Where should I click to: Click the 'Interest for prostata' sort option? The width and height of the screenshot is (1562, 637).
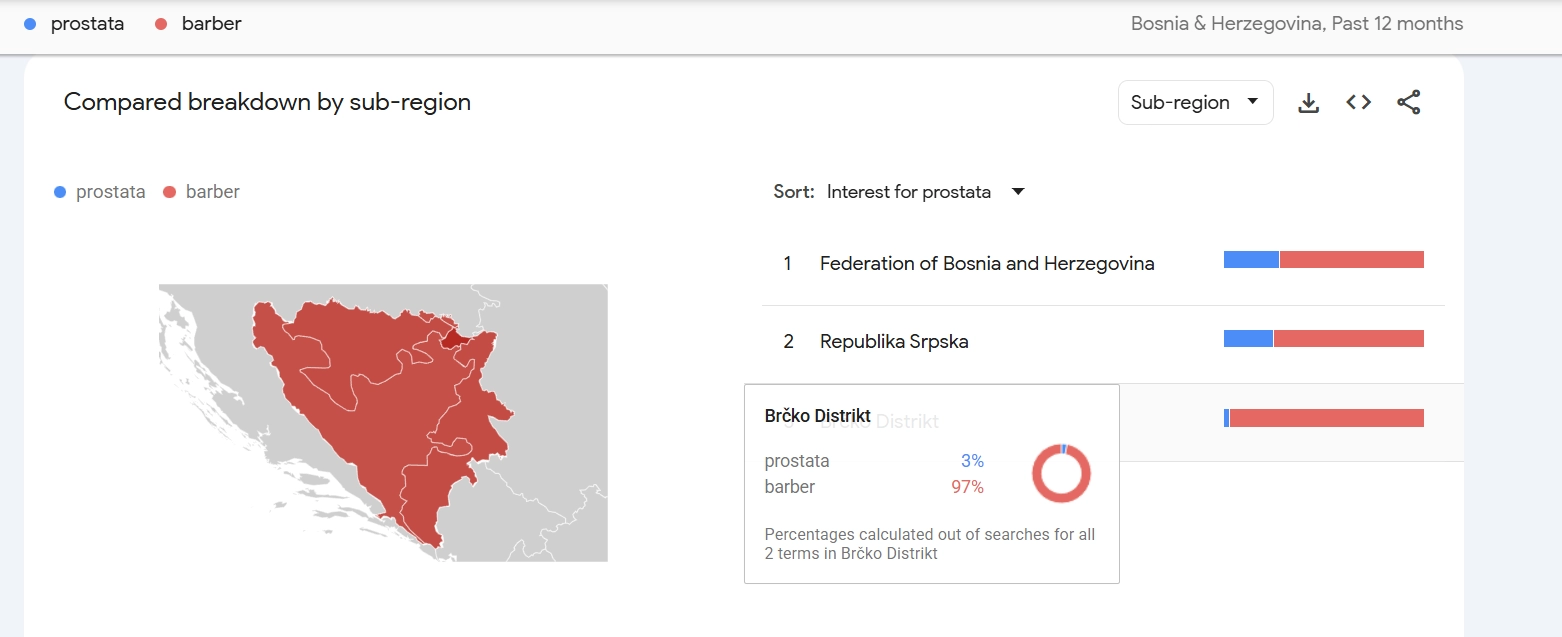click(x=908, y=192)
